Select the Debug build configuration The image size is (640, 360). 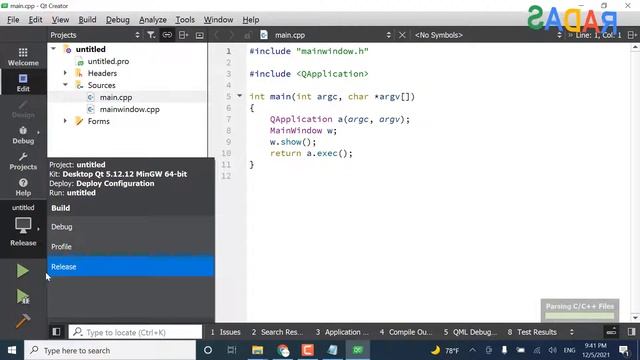coord(131,227)
